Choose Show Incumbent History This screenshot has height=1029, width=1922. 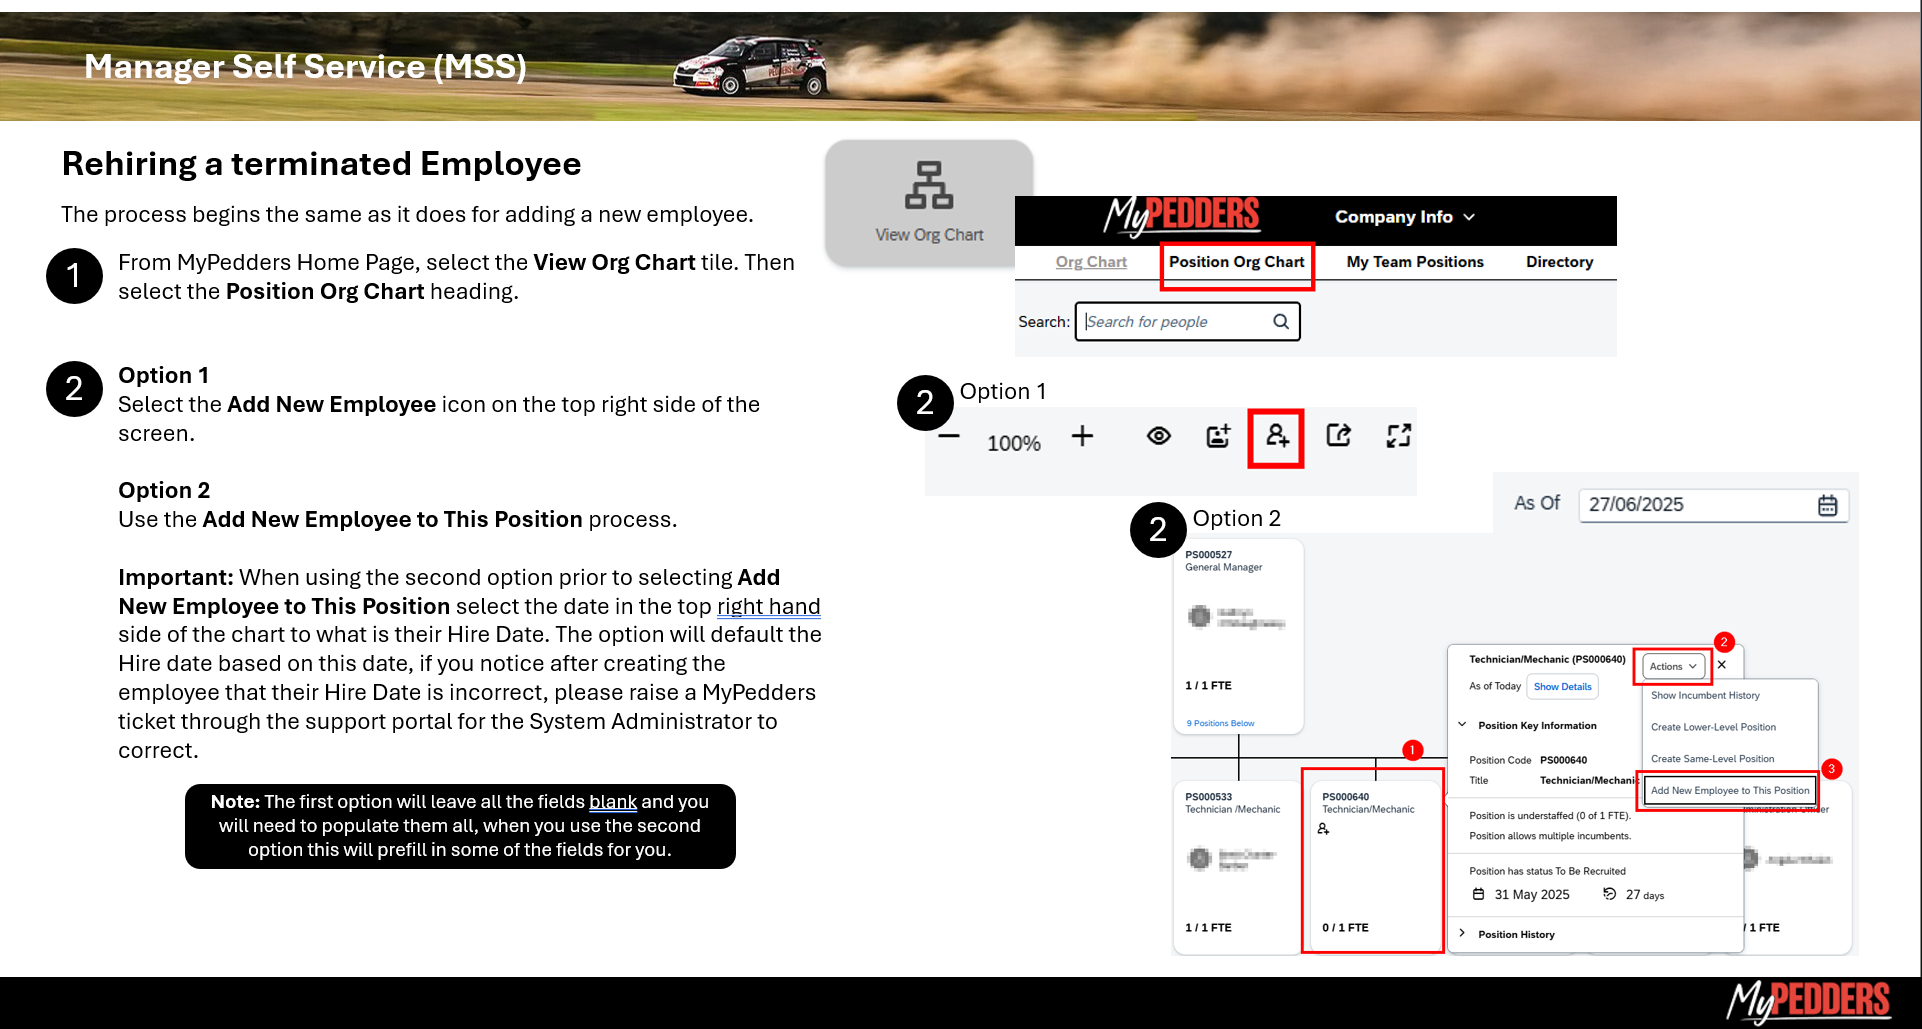[1705, 695]
